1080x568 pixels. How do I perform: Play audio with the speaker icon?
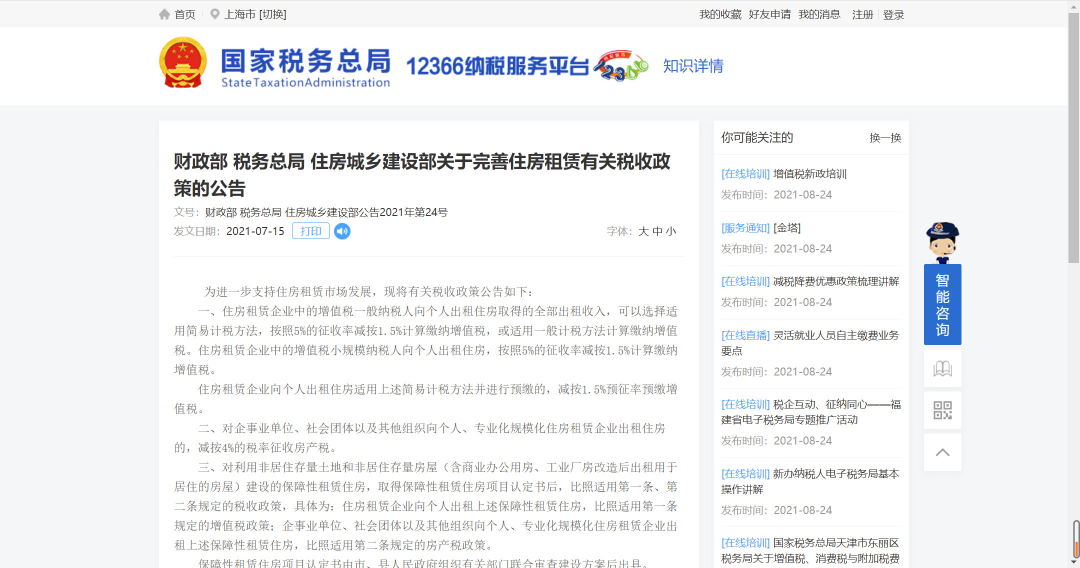(x=342, y=231)
